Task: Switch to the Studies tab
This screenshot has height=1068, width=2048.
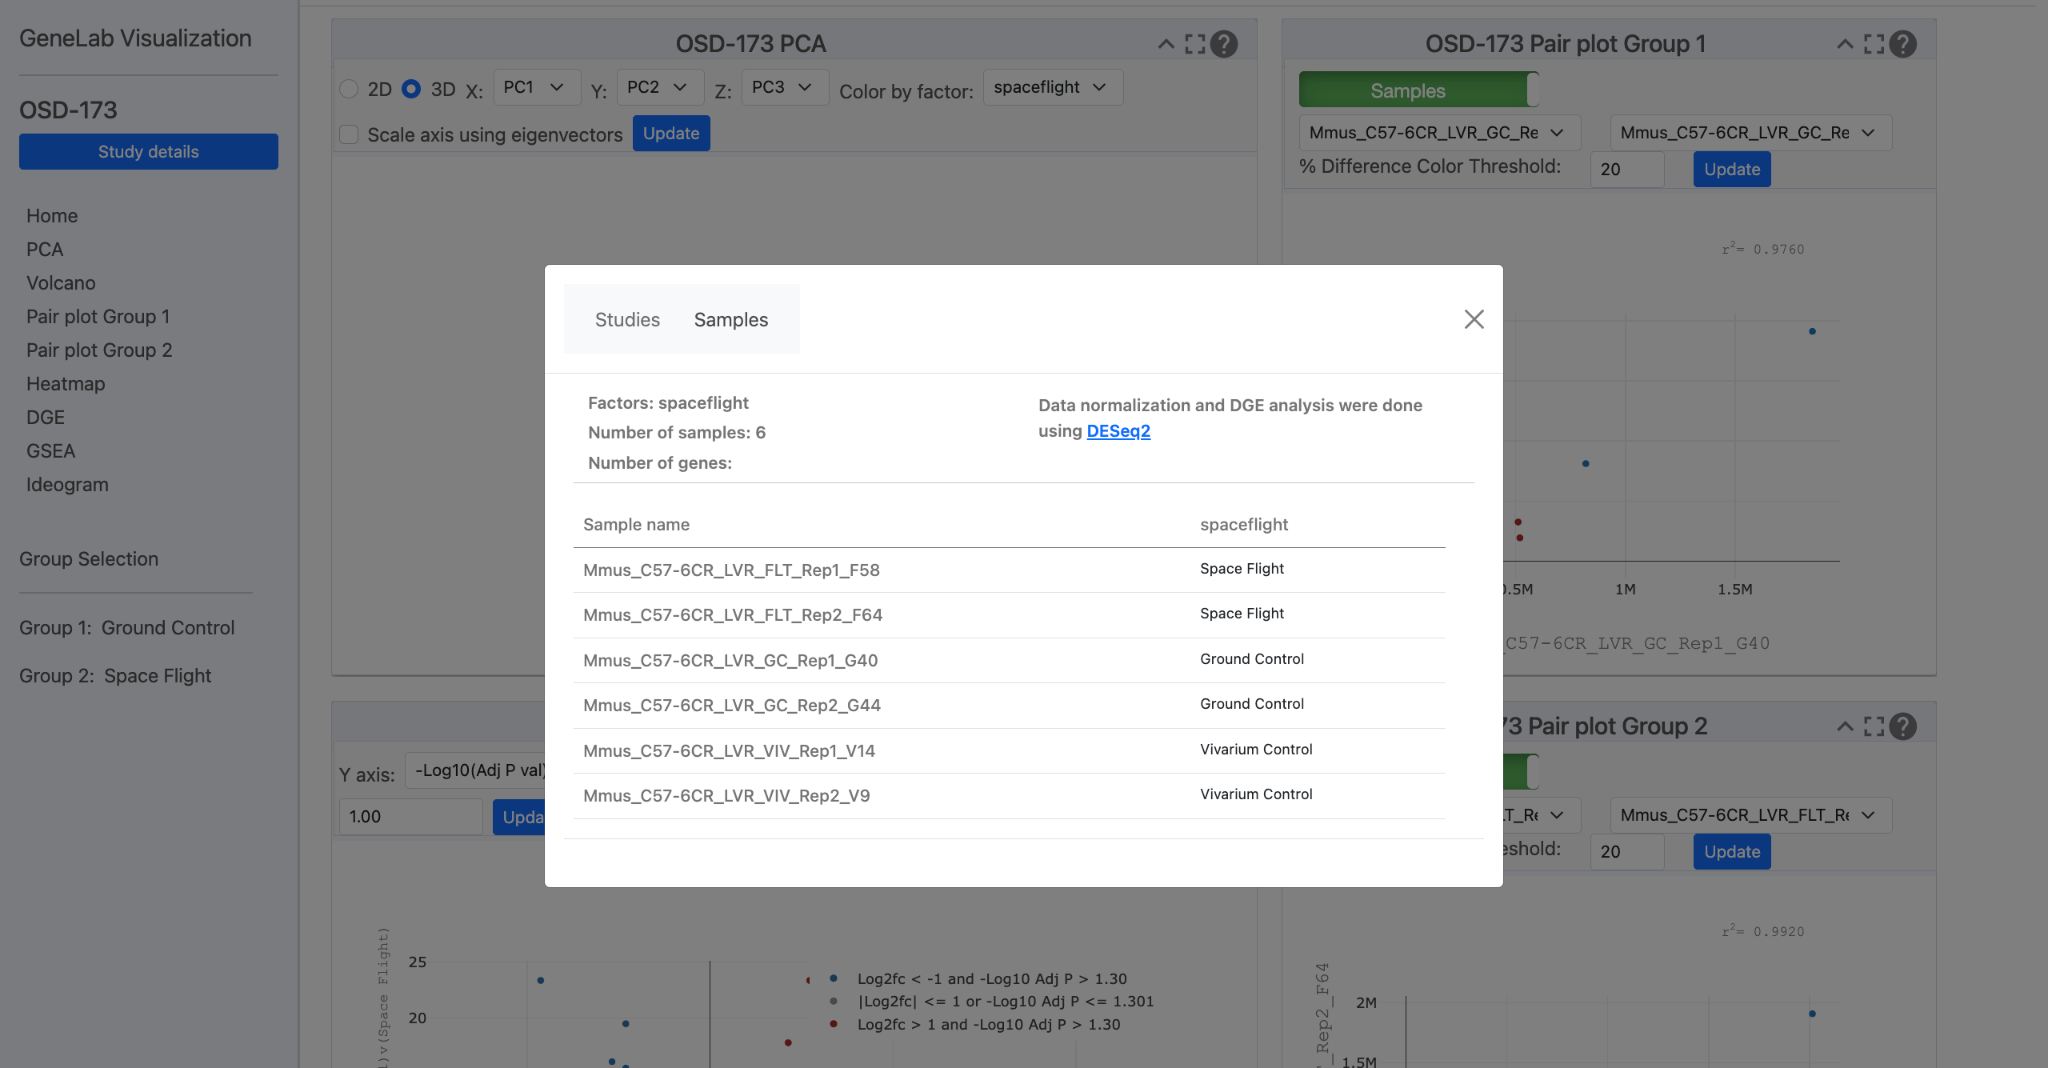Action: pos(627,320)
